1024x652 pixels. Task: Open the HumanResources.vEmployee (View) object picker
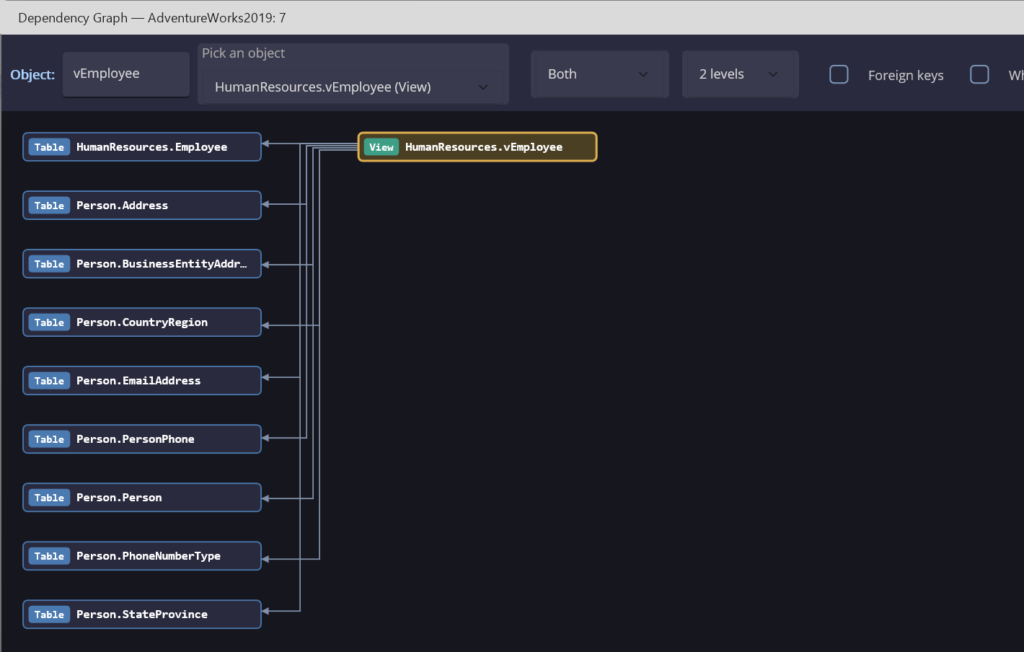point(353,87)
